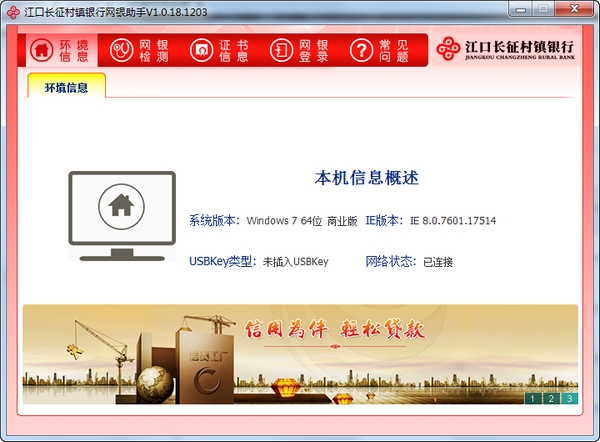This screenshot has height=442, width=600.
Task: Click the 江口长征村镇银行 bank logo
Action: pos(505,49)
